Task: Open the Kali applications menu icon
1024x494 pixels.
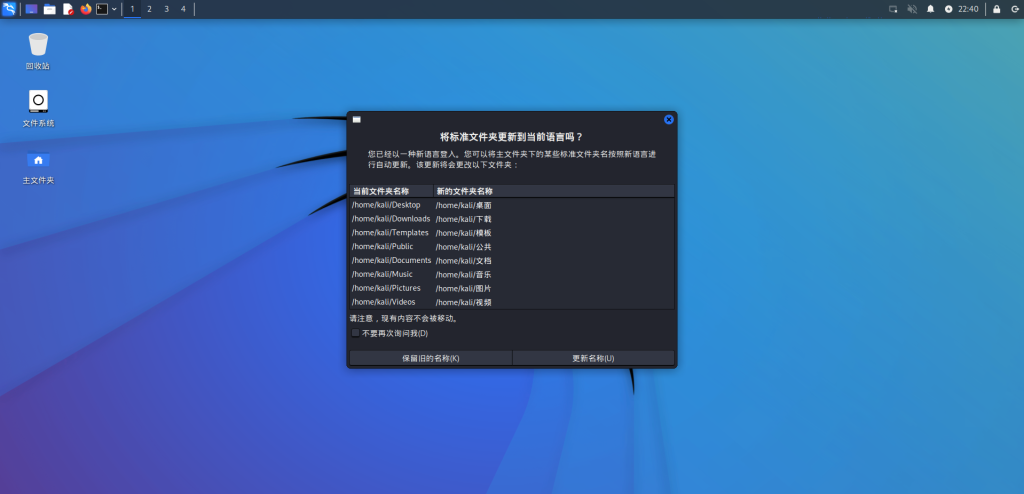Action: pos(9,9)
